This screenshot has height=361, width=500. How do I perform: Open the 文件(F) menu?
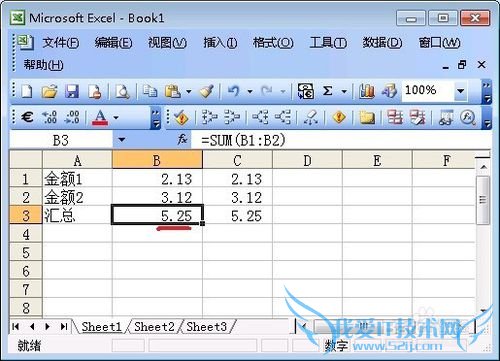coord(61,43)
